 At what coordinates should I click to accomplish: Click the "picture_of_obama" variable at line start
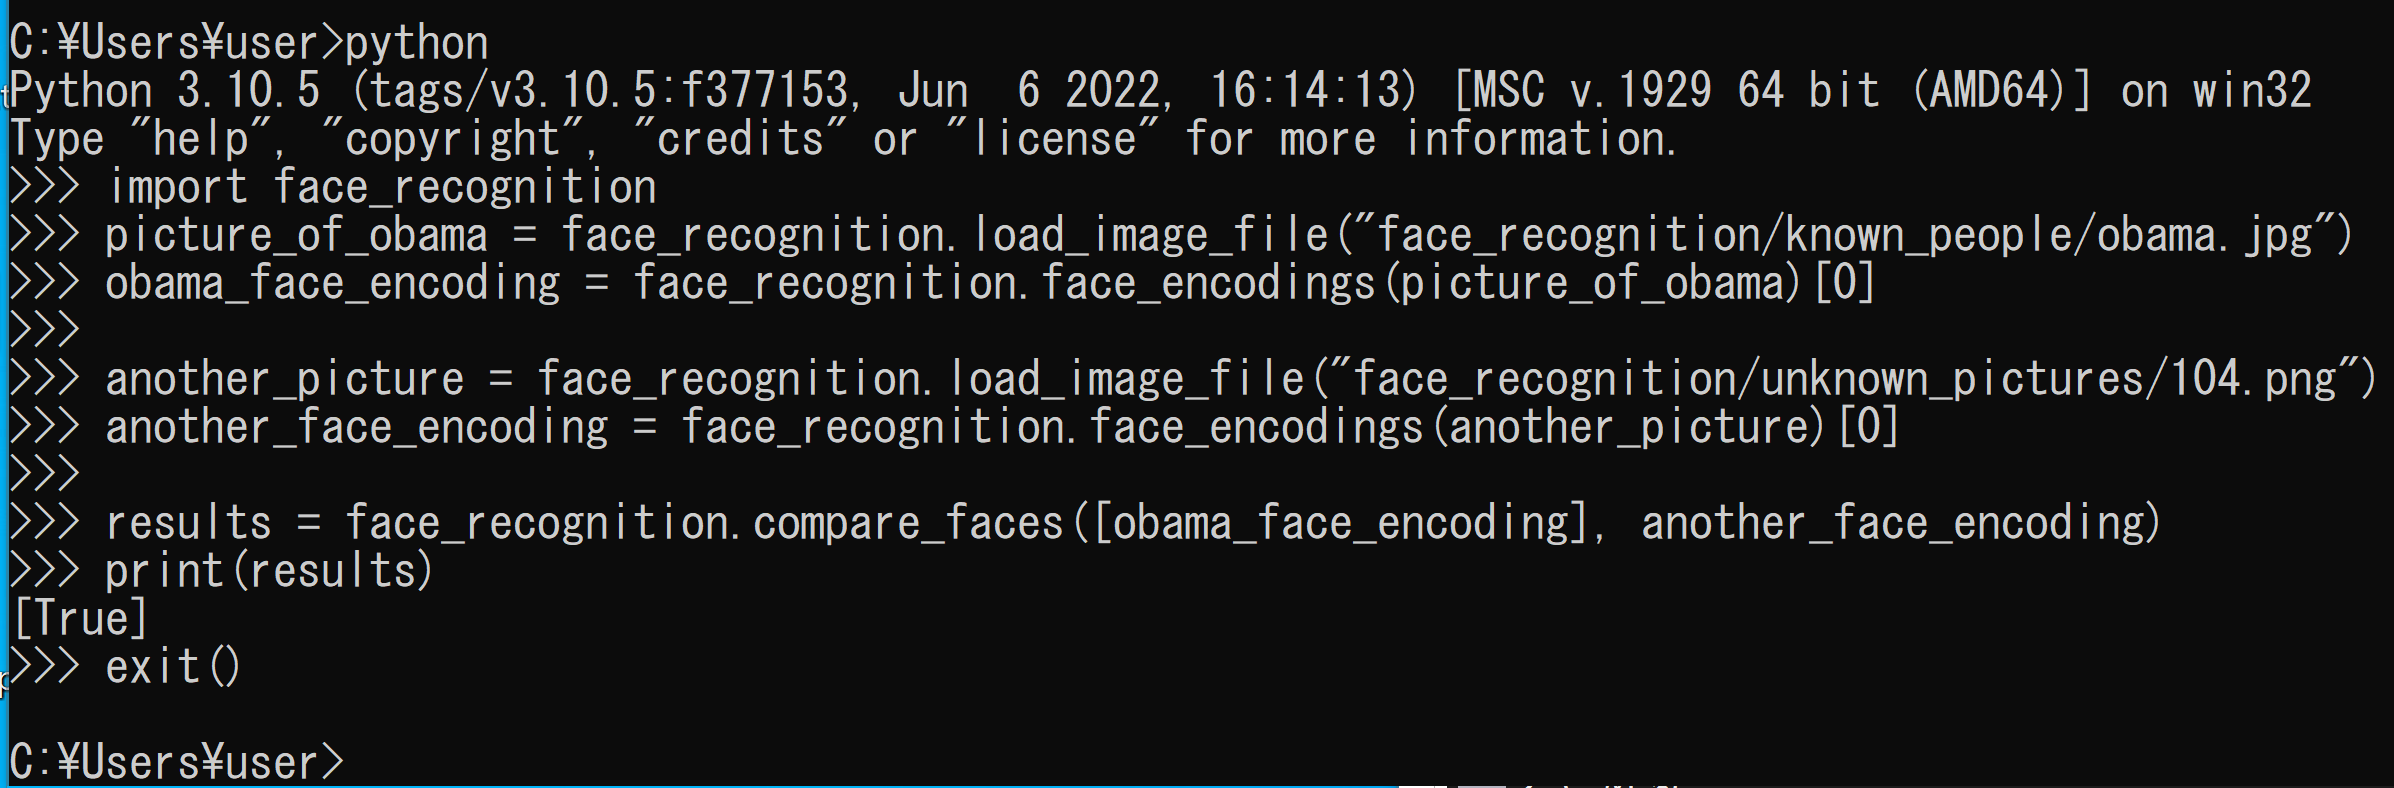pos(296,235)
